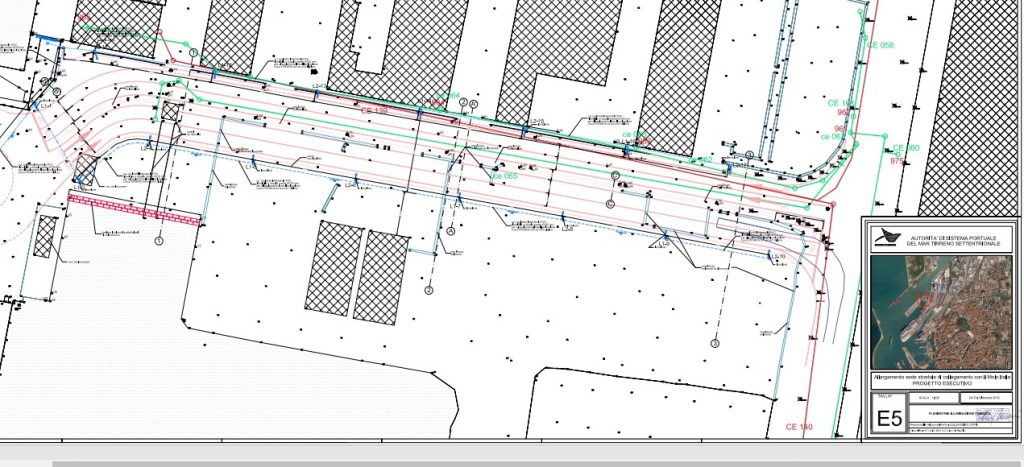1024x467 pixels.
Task: Select the green CE 058 label
Action: click(880, 46)
